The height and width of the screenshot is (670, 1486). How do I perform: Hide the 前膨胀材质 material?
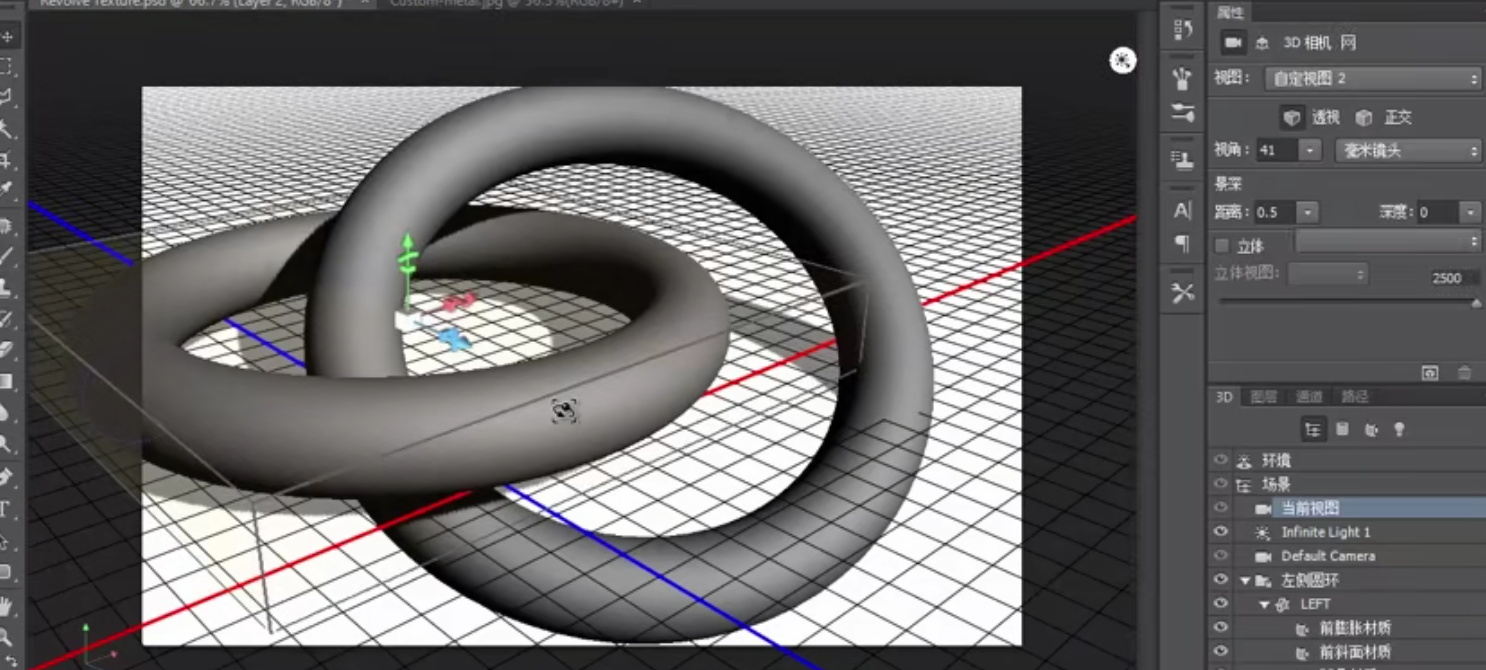pyautogui.click(x=1220, y=628)
